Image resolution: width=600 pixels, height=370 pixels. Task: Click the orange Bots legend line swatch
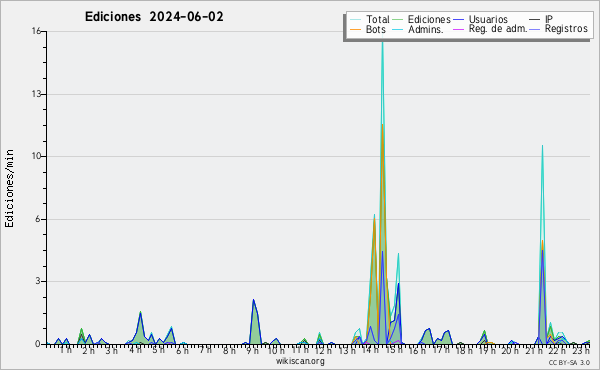355,29
